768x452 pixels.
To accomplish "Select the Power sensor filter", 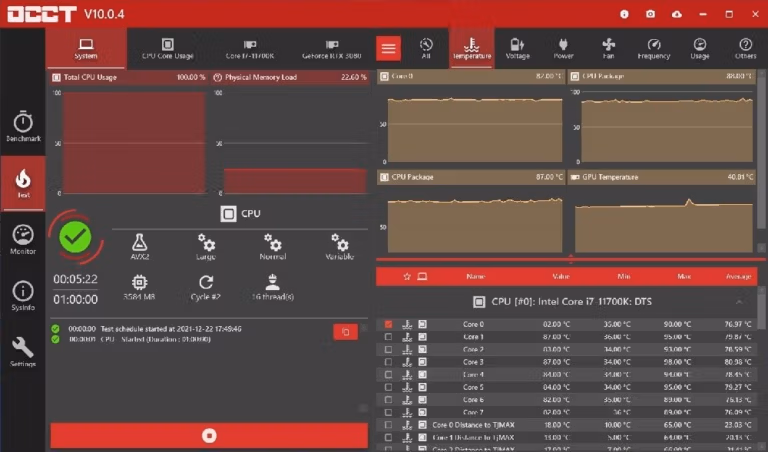I will (563, 48).
